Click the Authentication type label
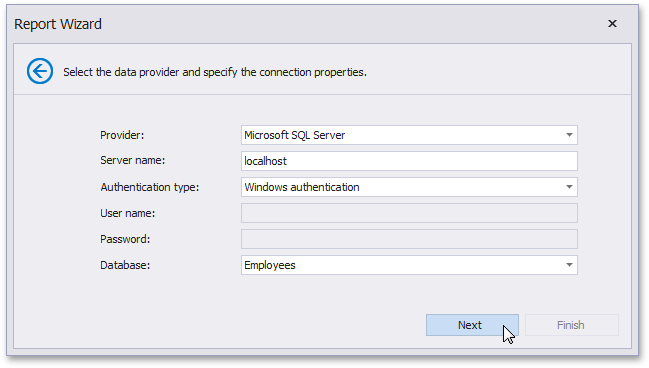This screenshot has width=649, height=368. (x=149, y=187)
